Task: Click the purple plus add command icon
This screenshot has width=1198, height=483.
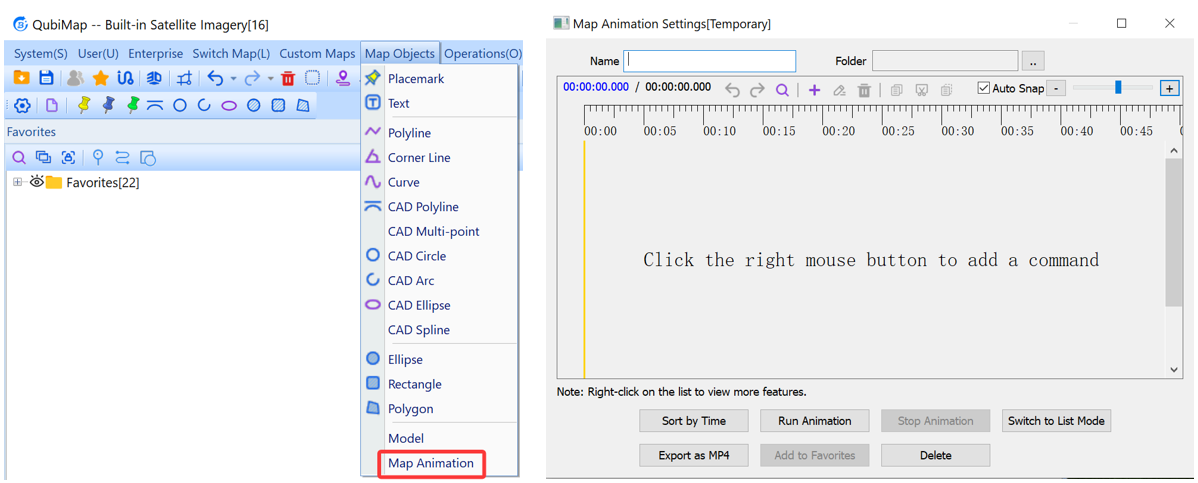Action: (814, 89)
